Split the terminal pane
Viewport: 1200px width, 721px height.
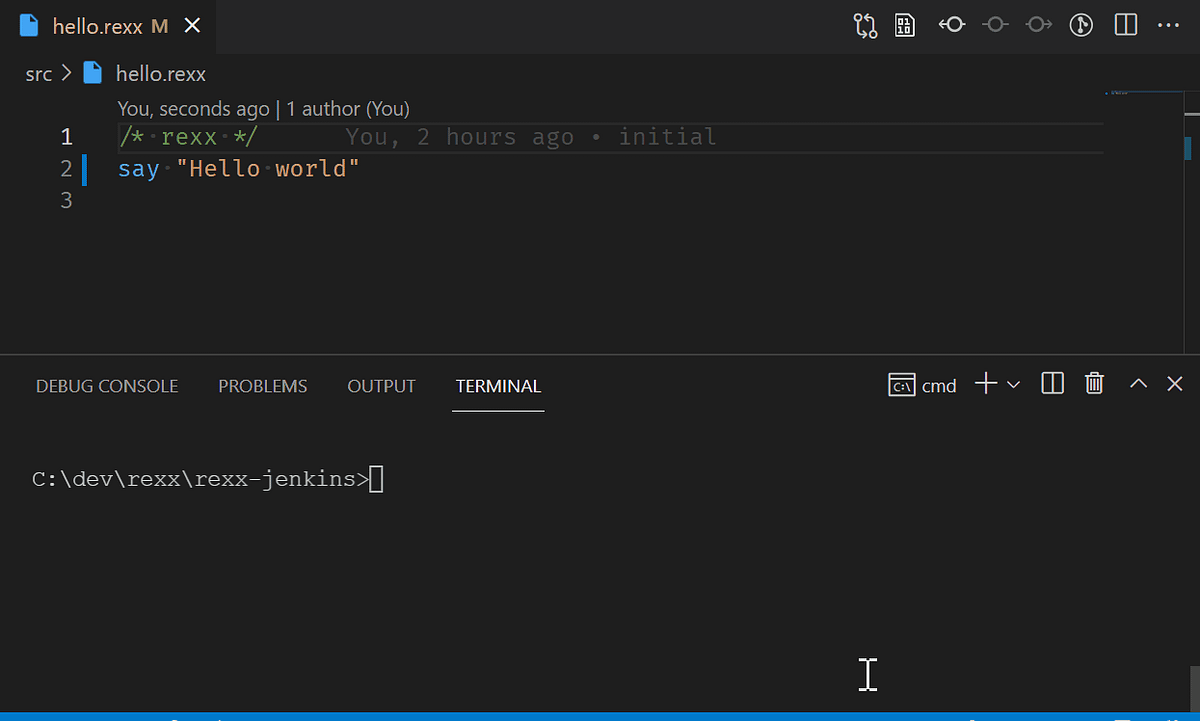pyautogui.click(x=1052, y=384)
